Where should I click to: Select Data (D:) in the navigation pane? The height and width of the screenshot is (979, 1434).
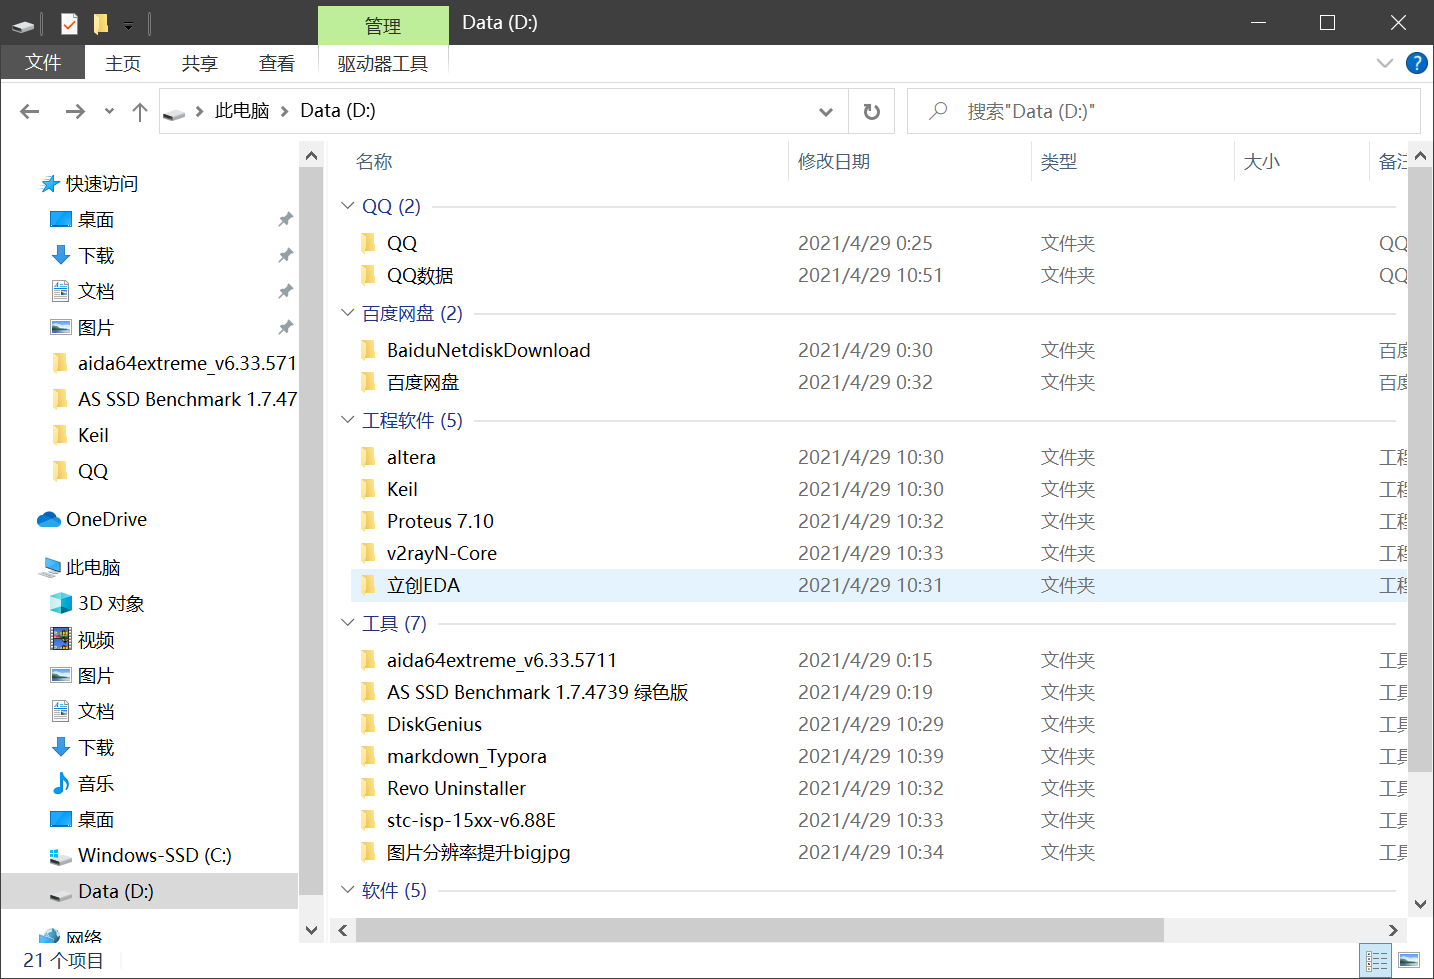pos(150,891)
